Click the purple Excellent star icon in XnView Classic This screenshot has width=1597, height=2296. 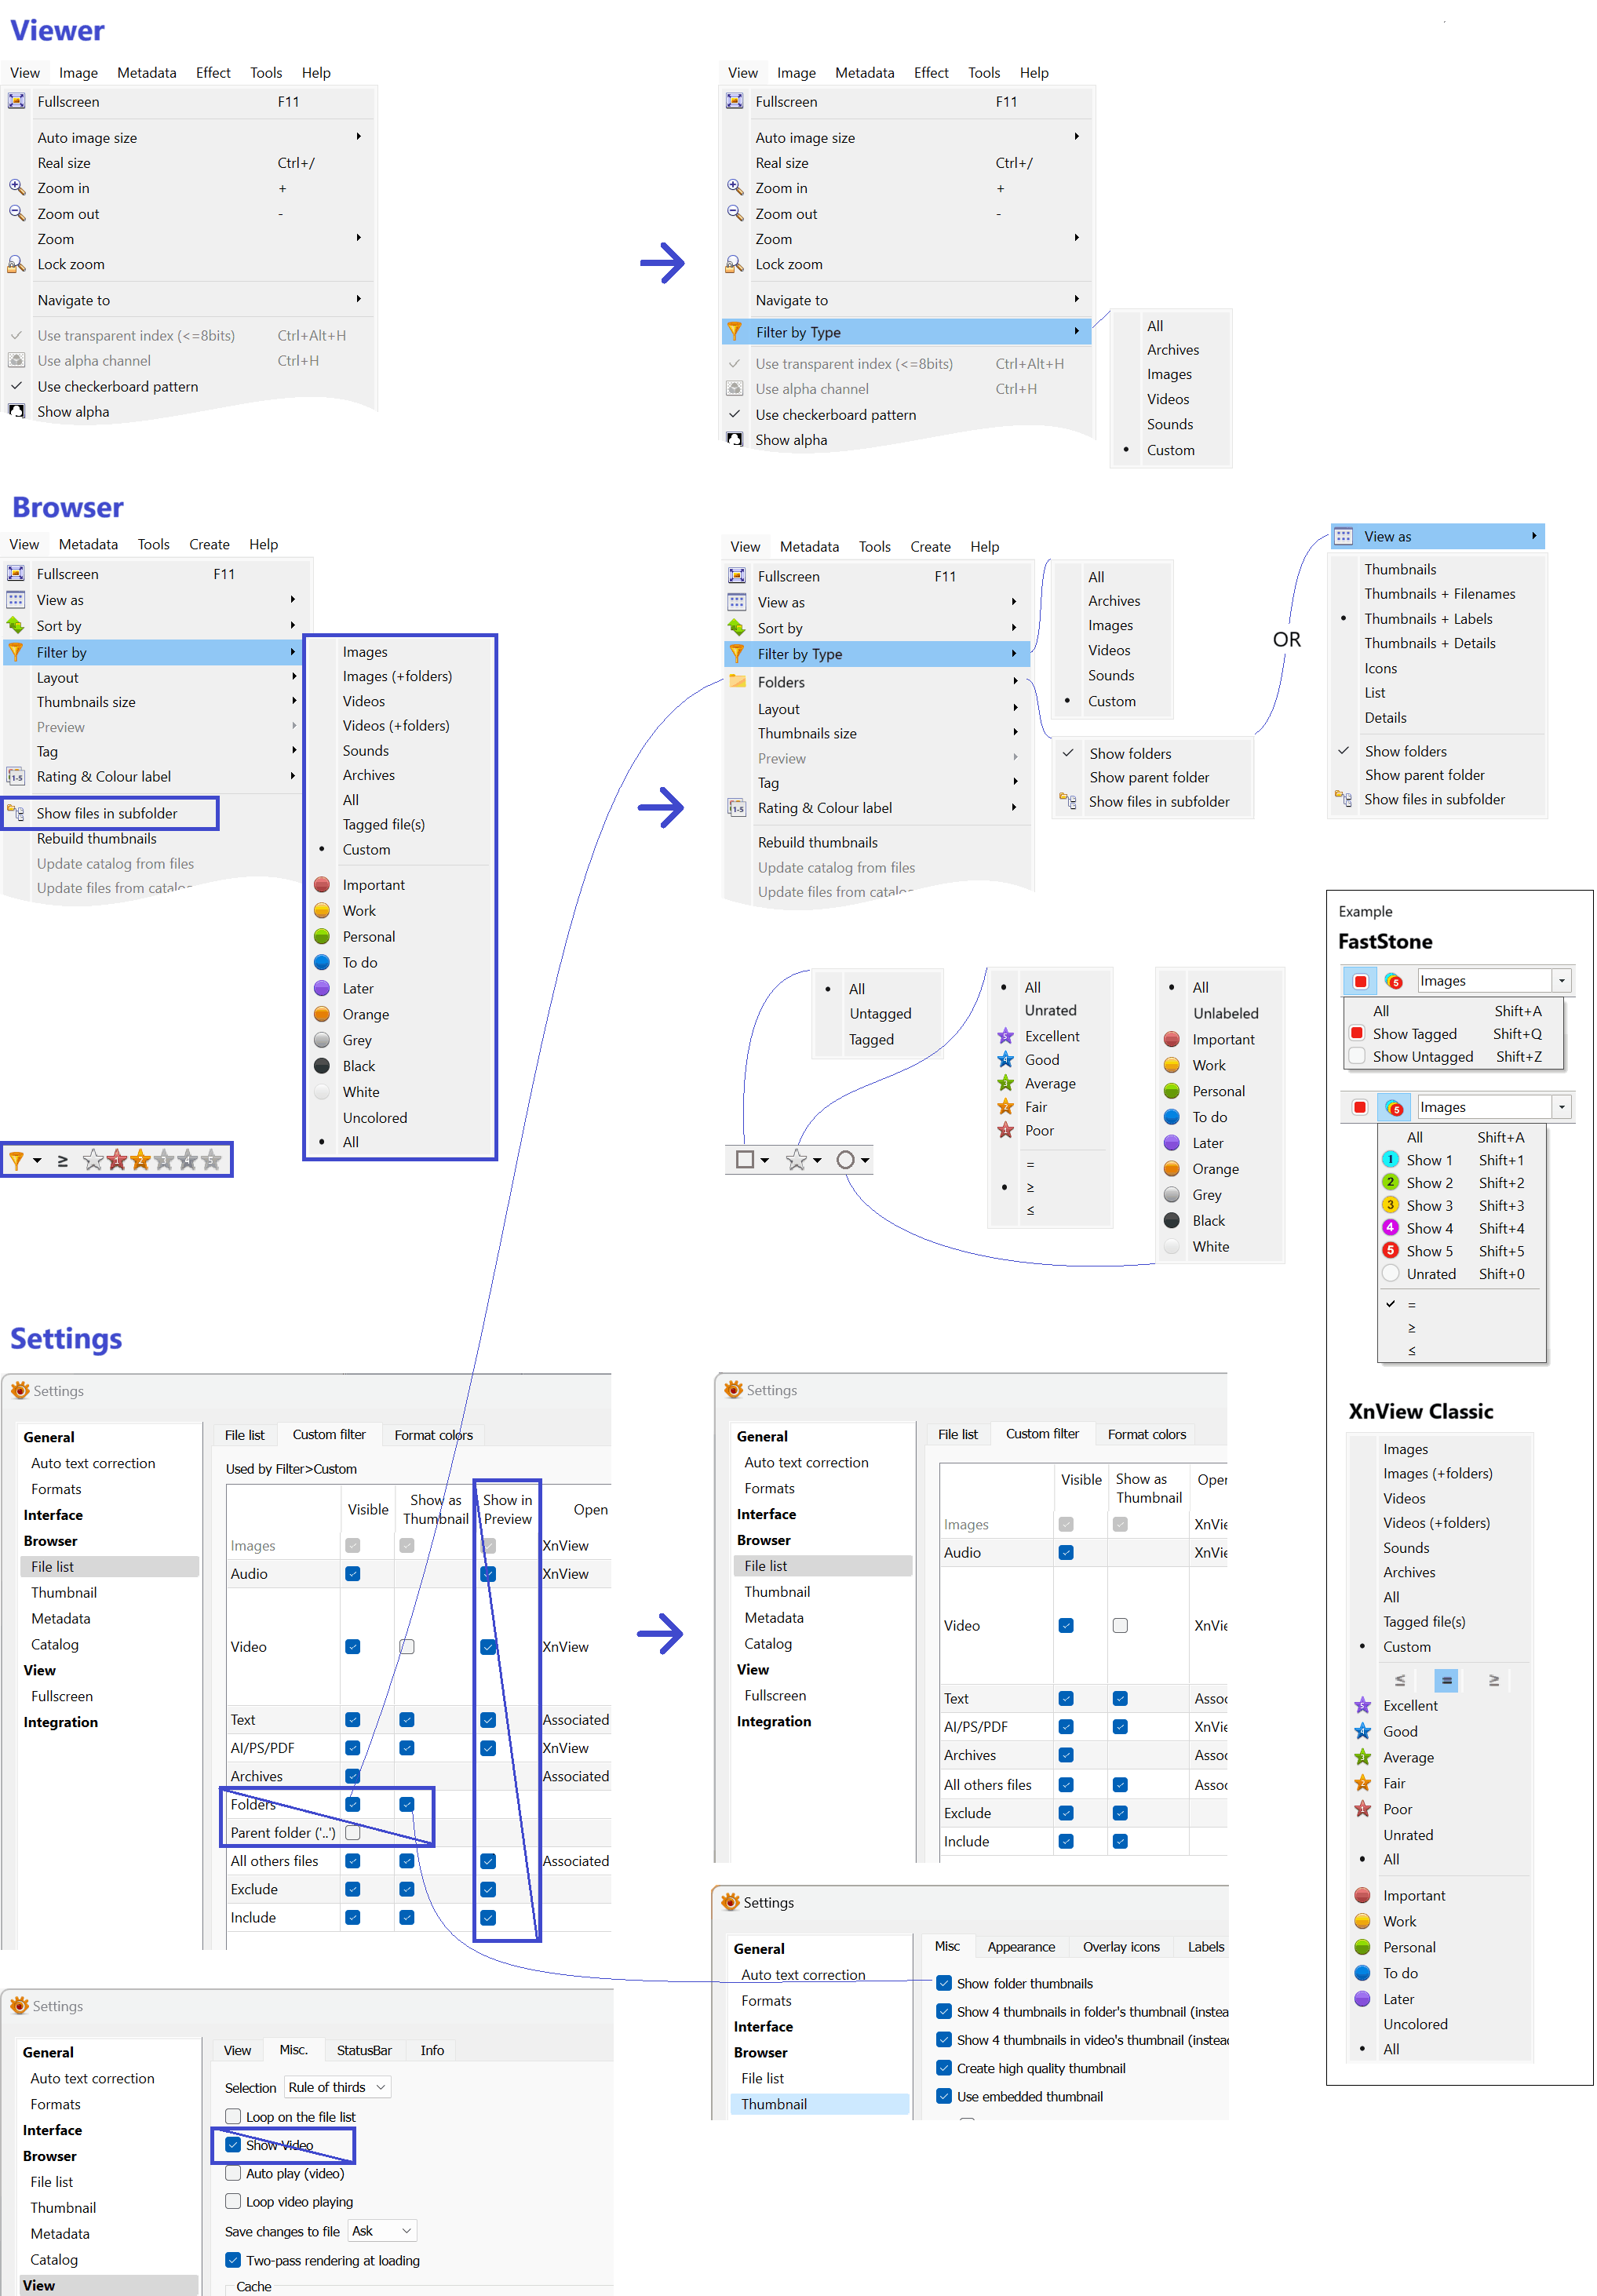click(x=1362, y=1705)
